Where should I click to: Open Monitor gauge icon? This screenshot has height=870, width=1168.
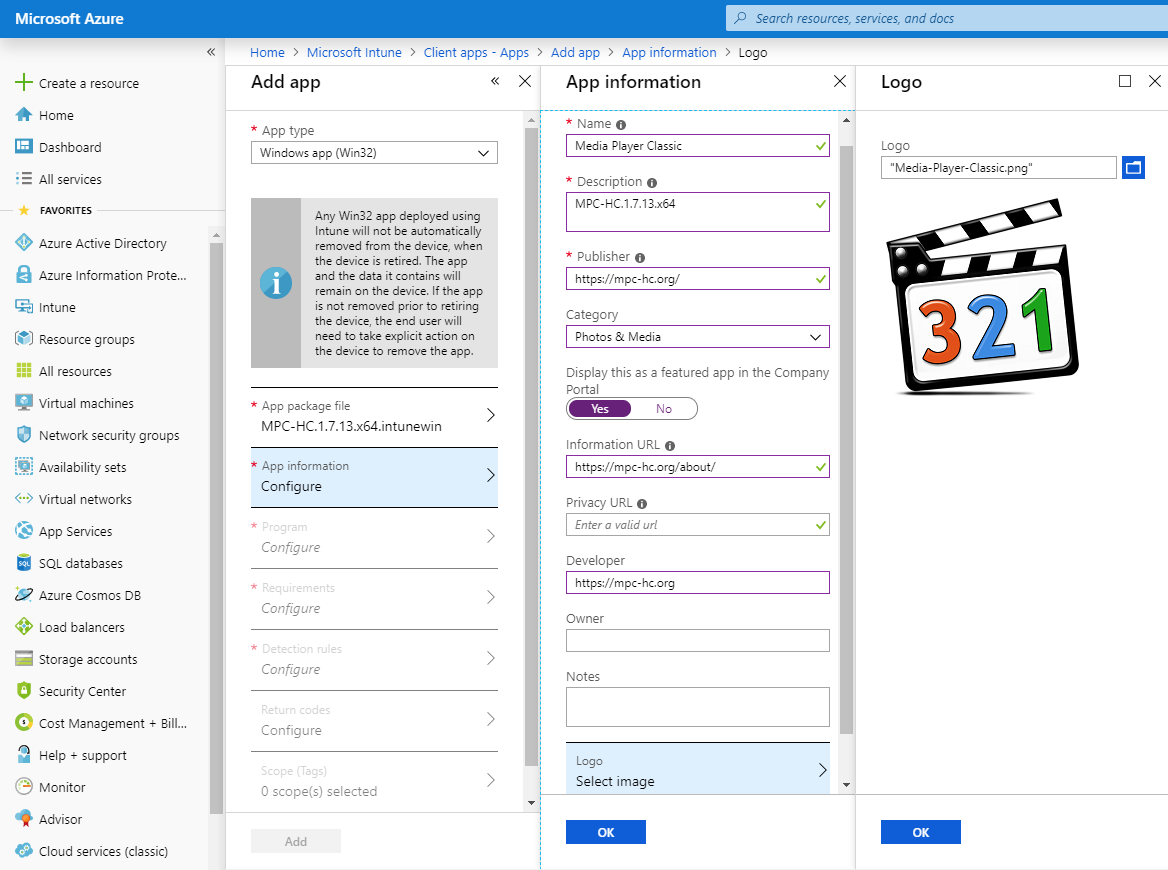[x=24, y=787]
